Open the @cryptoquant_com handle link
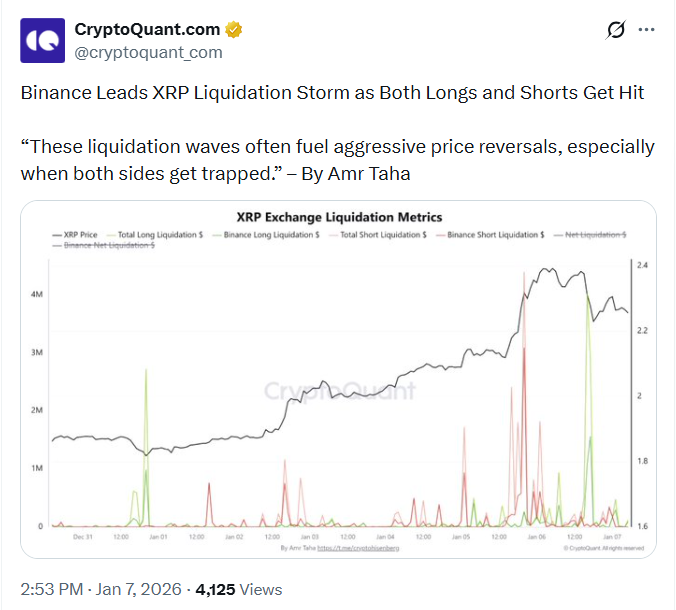Image resolution: width=676 pixels, height=610 pixels. 148,52
